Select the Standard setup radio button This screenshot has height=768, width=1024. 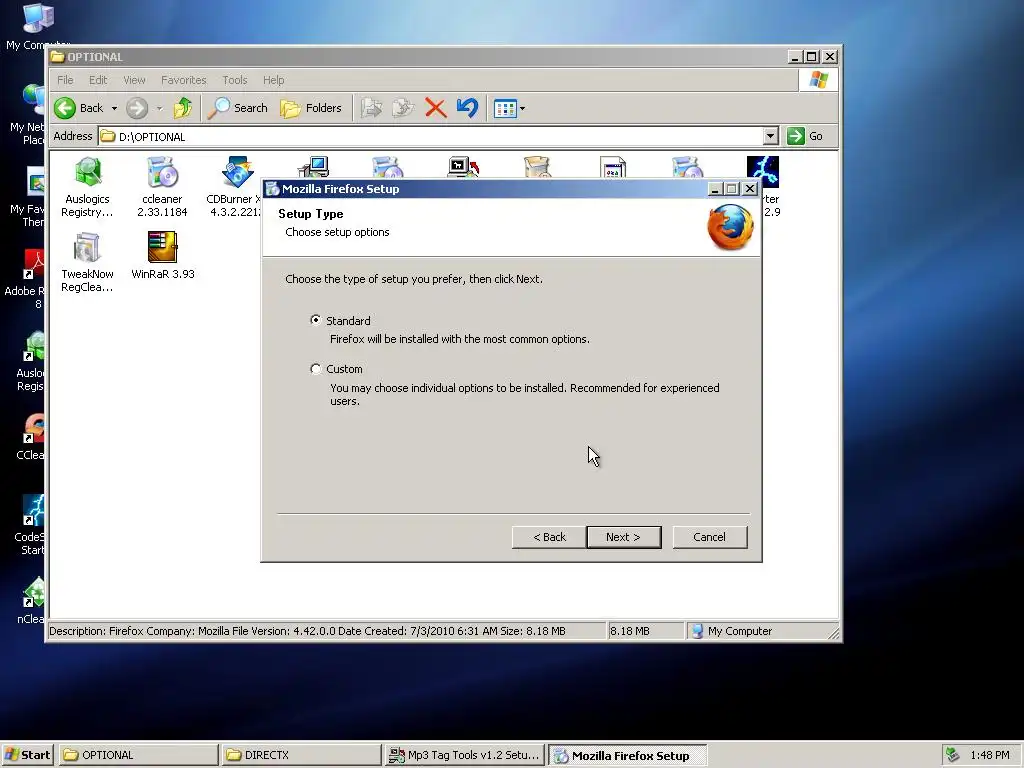[x=315, y=320]
